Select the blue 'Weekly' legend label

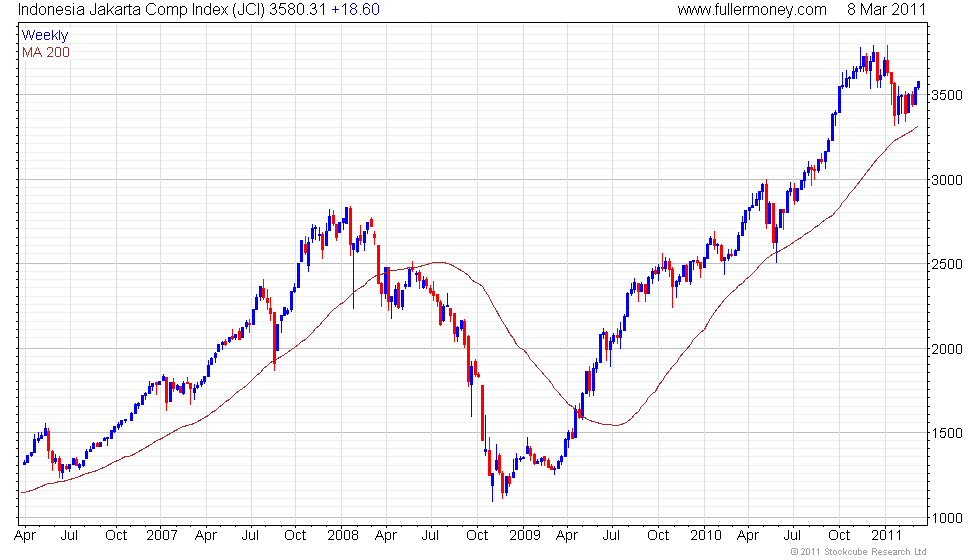point(44,36)
